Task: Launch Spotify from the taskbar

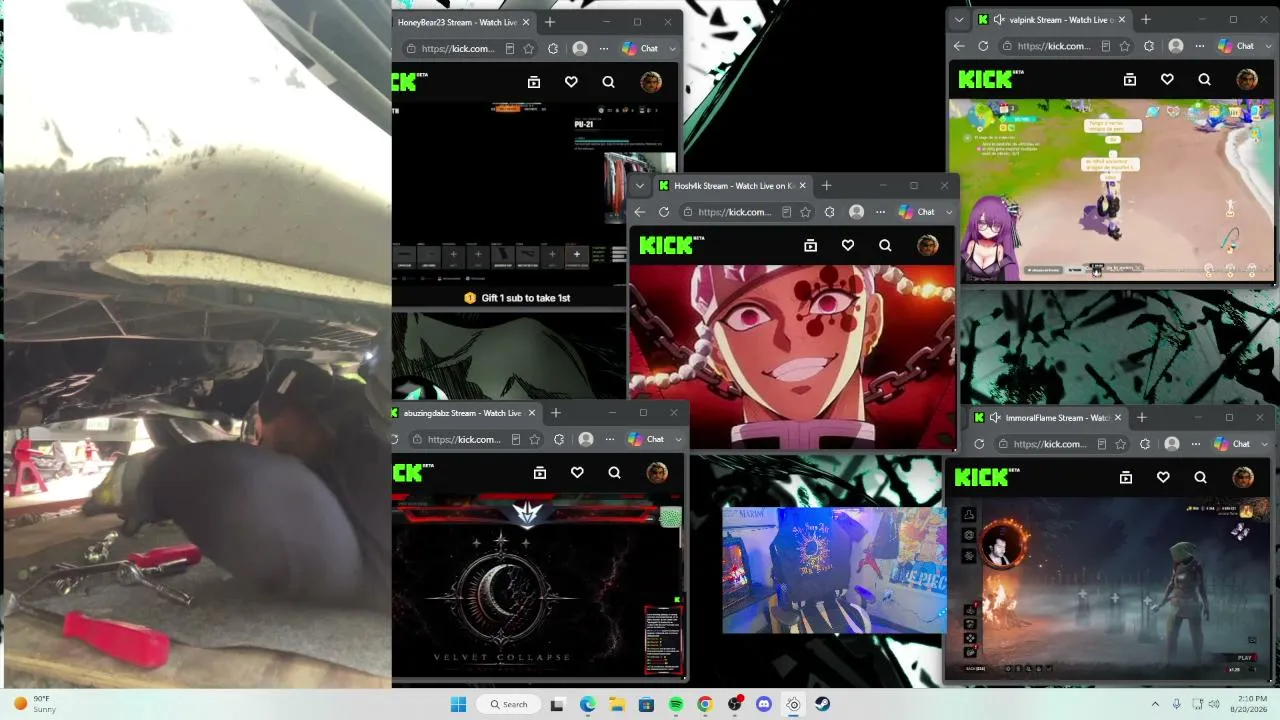Action: click(x=676, y=704)
